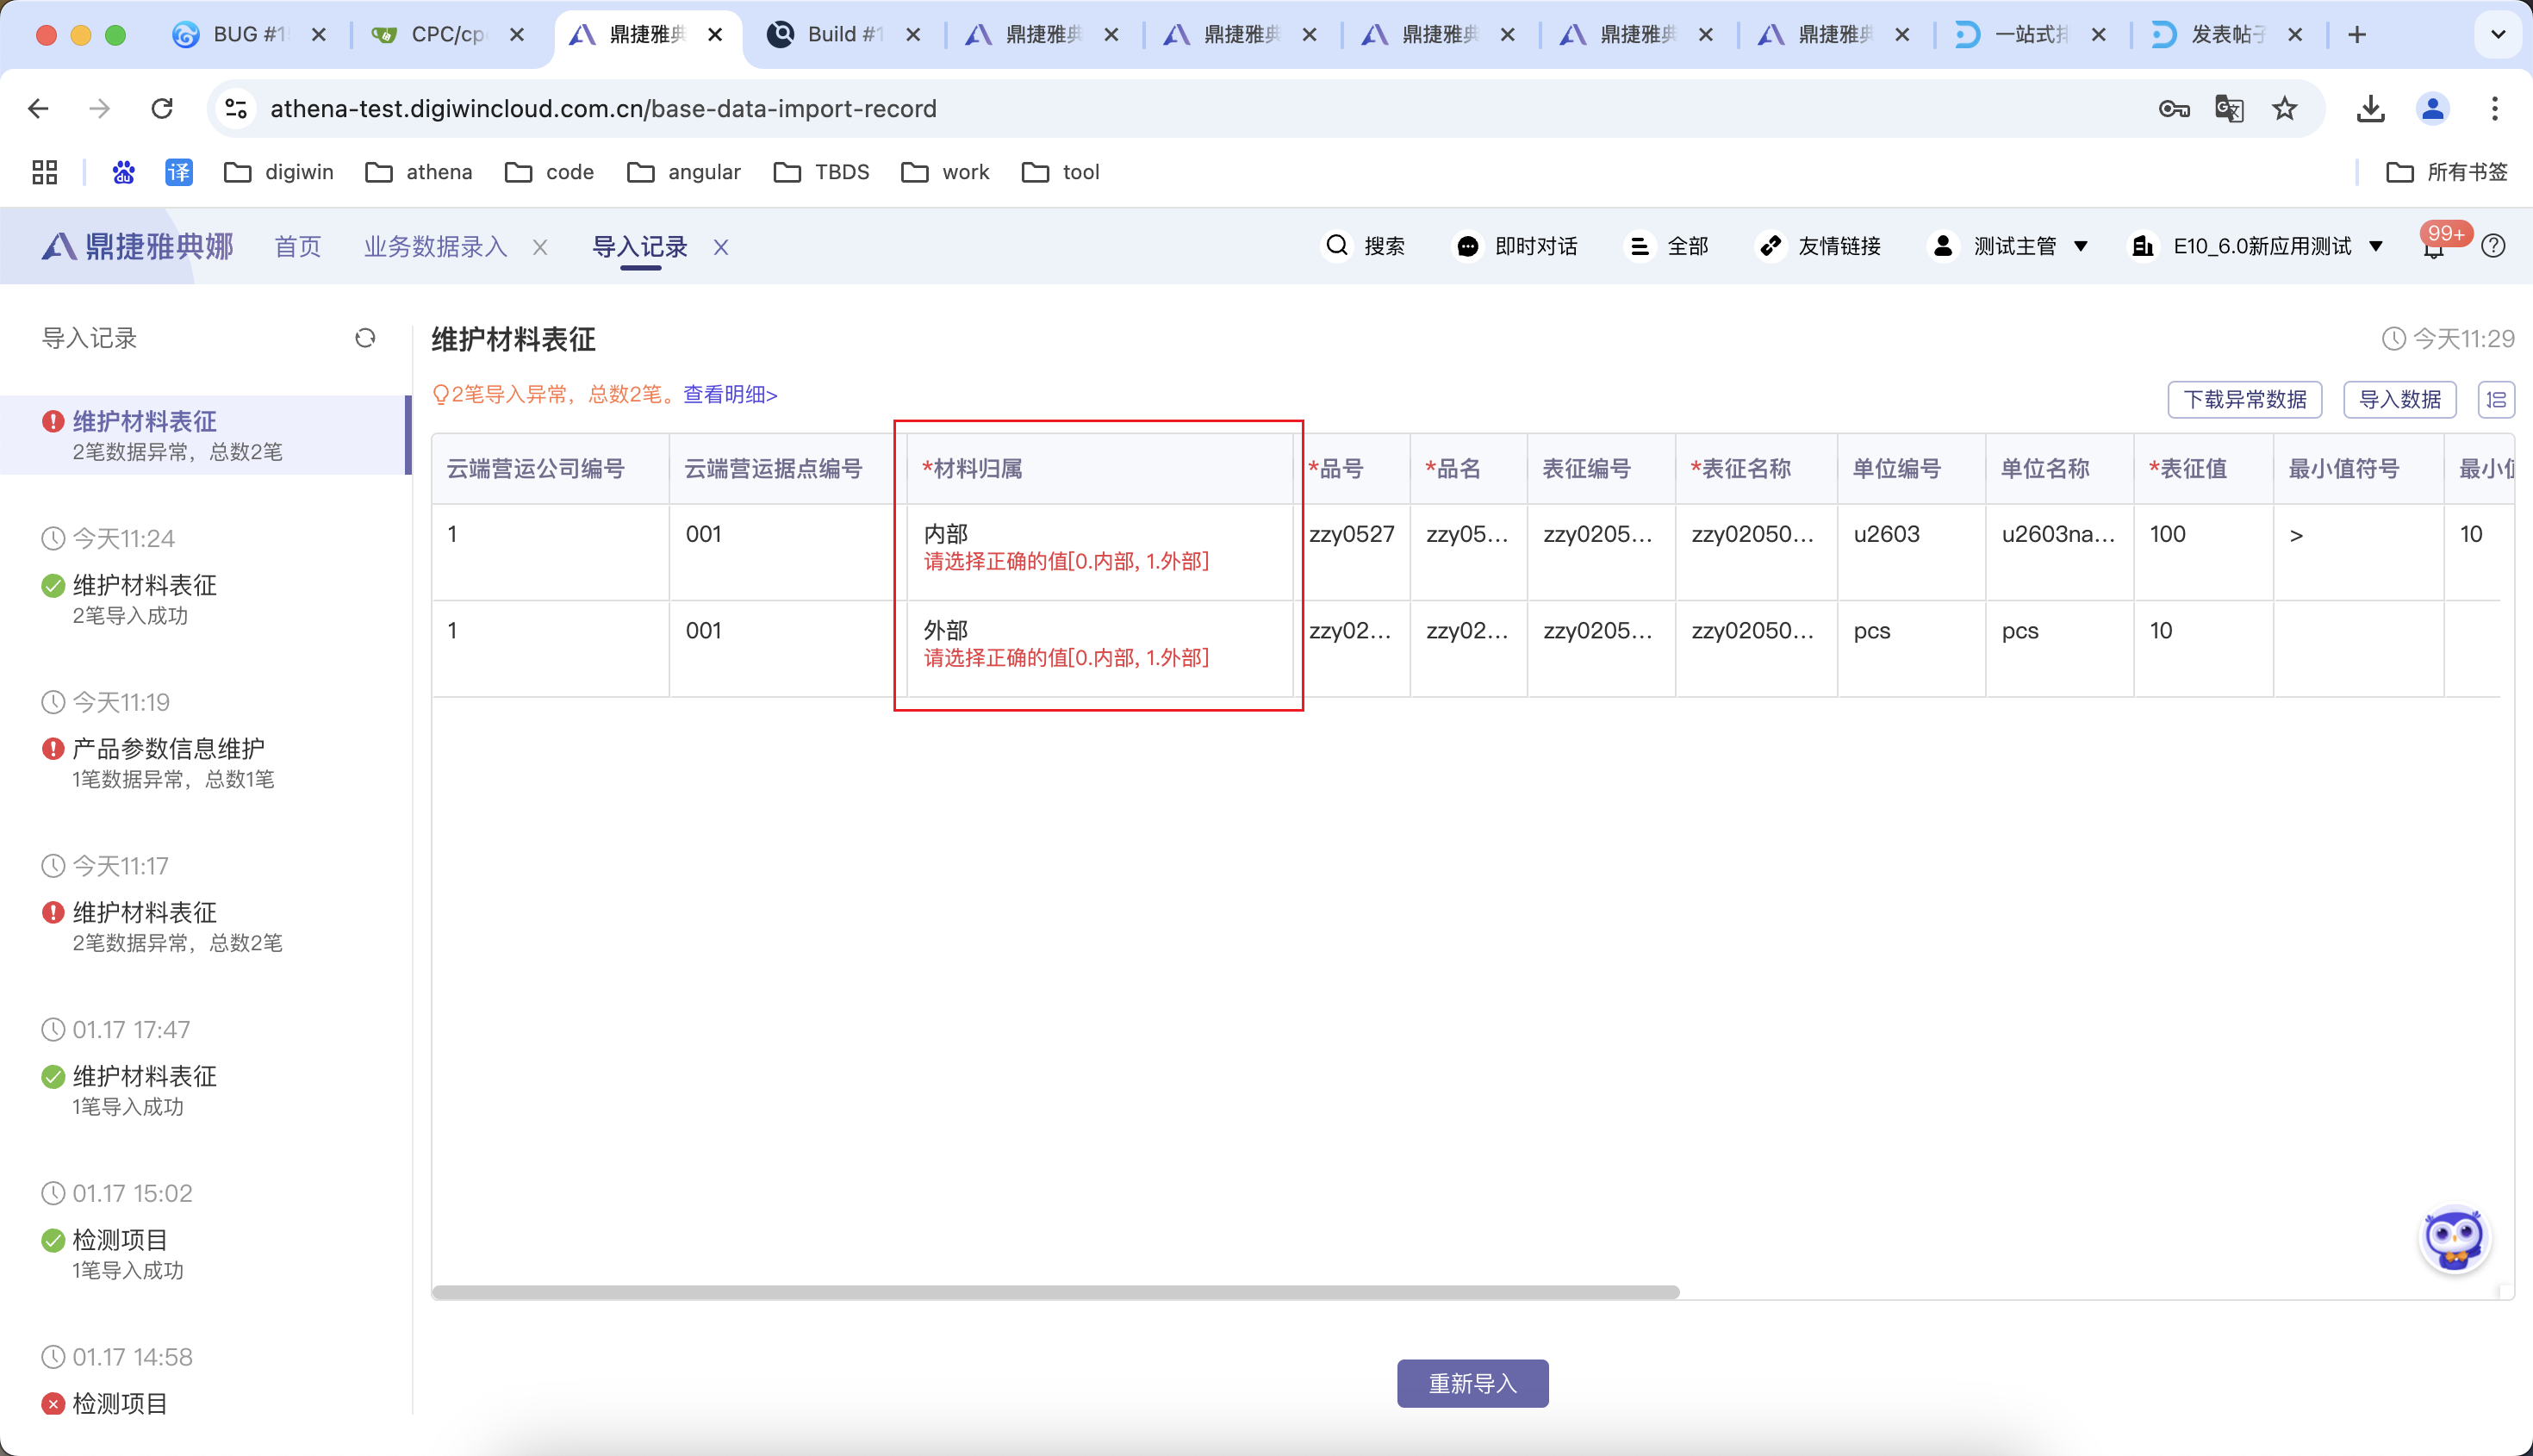
Task: Open the help question mark icon
Action: (2493, 246)
